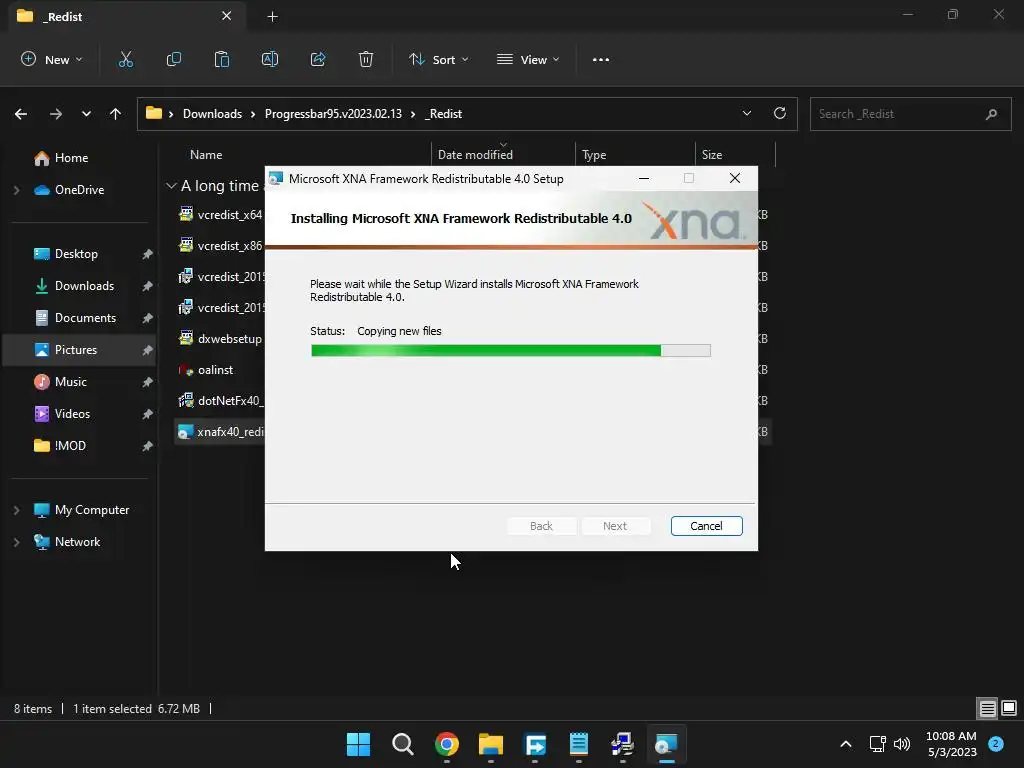Click the Search _Redist field
Image resolution: width=1024 pixels, height=768 pixels.
tap(910, 114)
